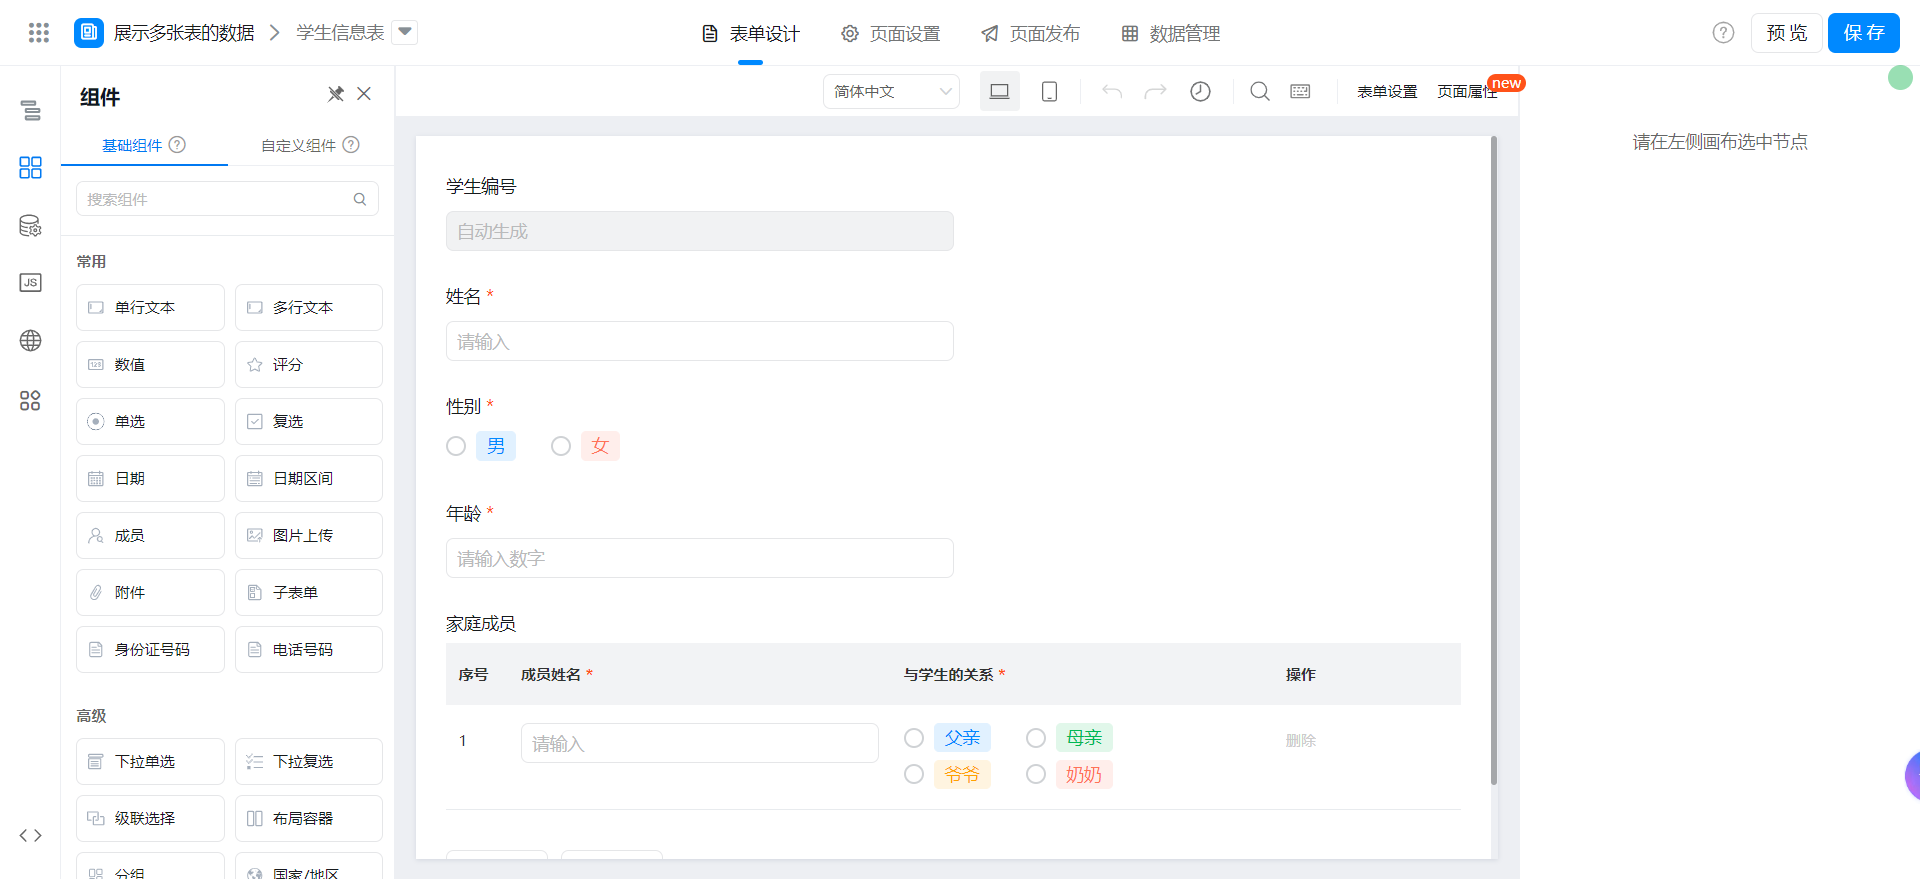Select the component library sidebar icon
Image resolution: width=1920 pixels, height=879 pixels.
[x=31, y=167]
